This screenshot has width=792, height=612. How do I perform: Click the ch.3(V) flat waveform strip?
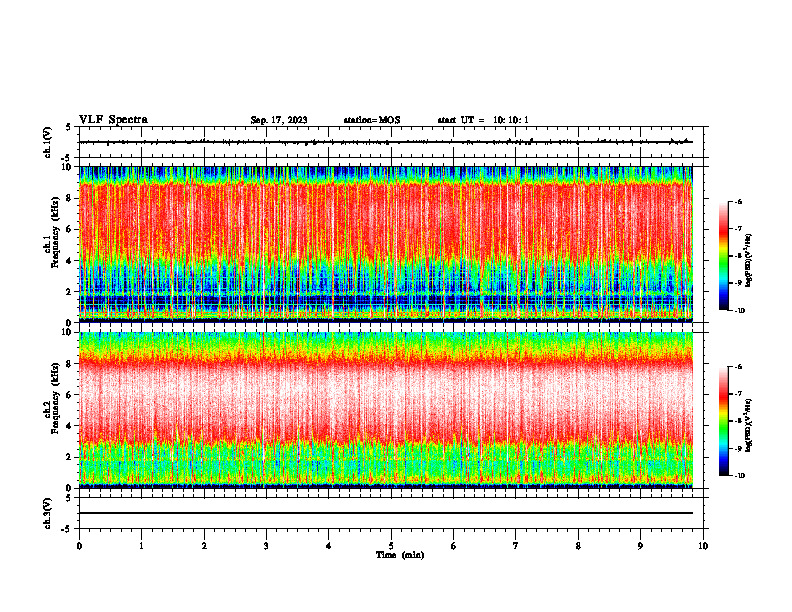coord(391,513)
